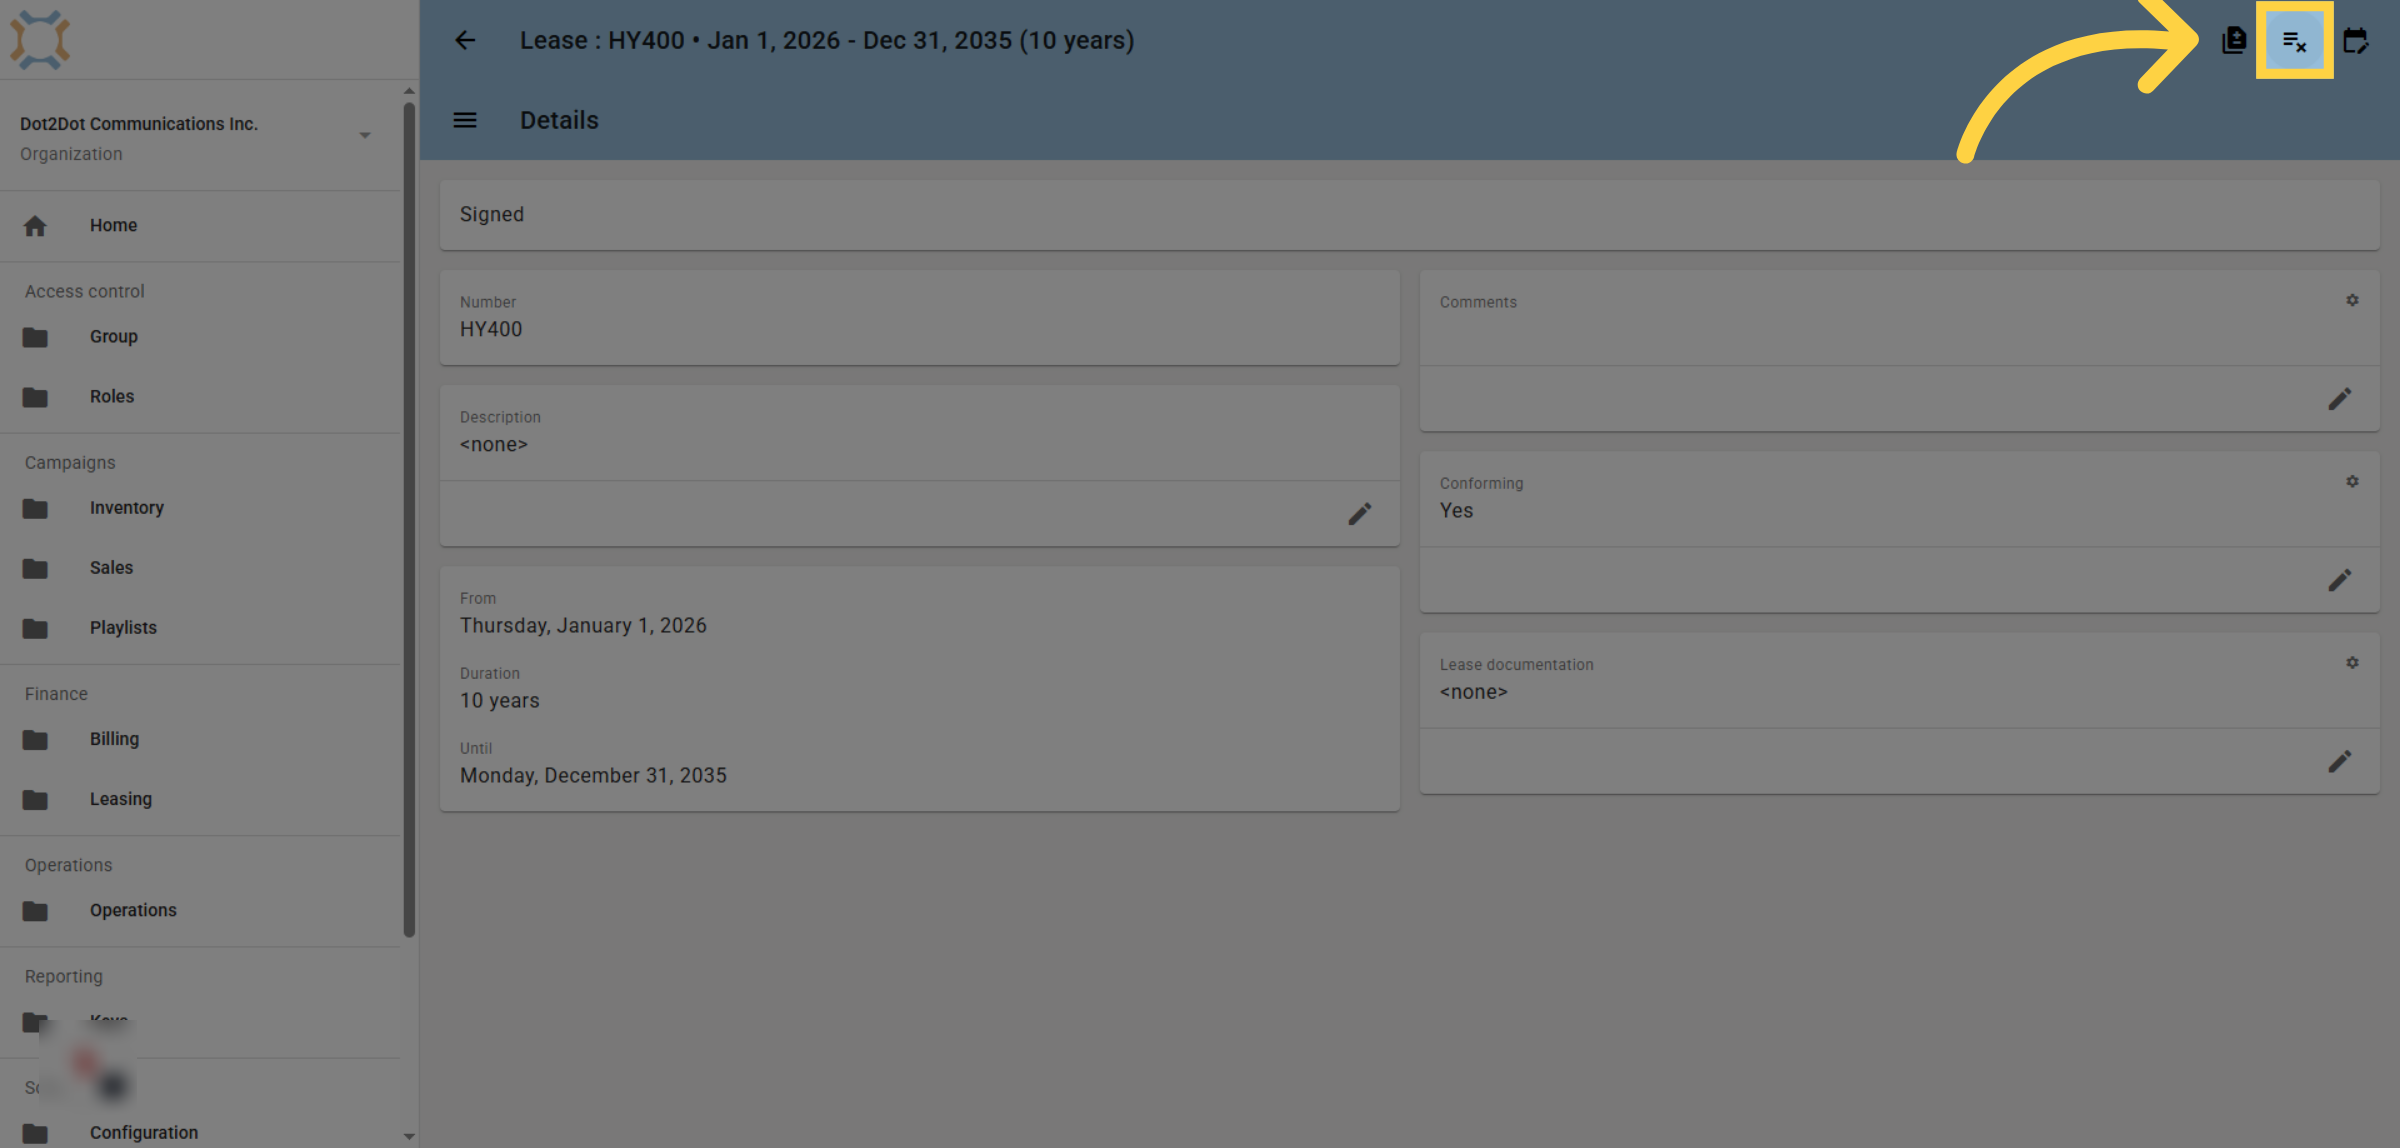Click the Signed status text

point(491,214)
